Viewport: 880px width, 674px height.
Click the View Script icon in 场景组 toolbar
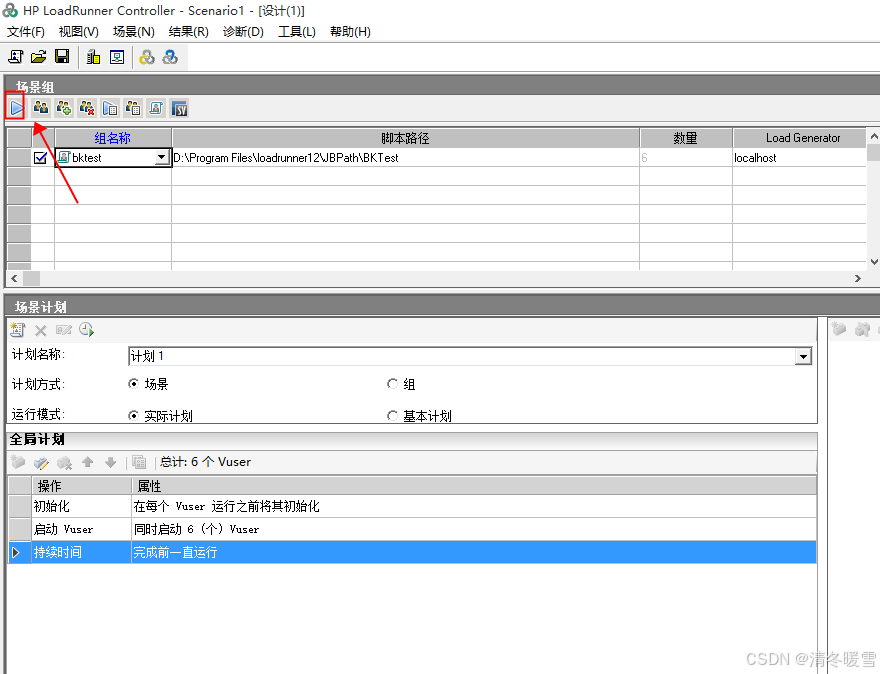coord(156,108)
